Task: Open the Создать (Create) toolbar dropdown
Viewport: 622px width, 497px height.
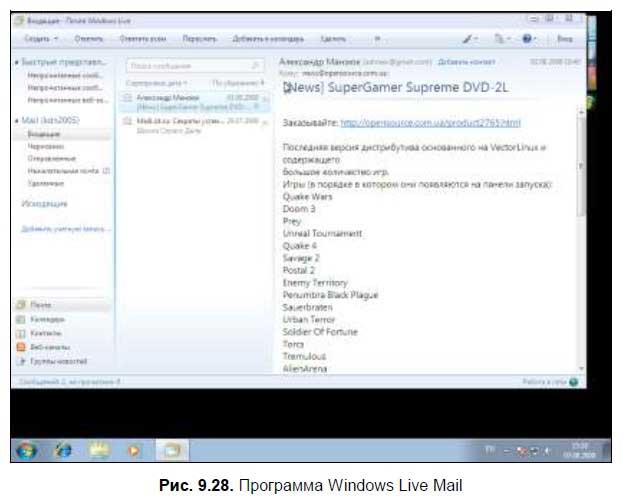Action: pos(41,38)
